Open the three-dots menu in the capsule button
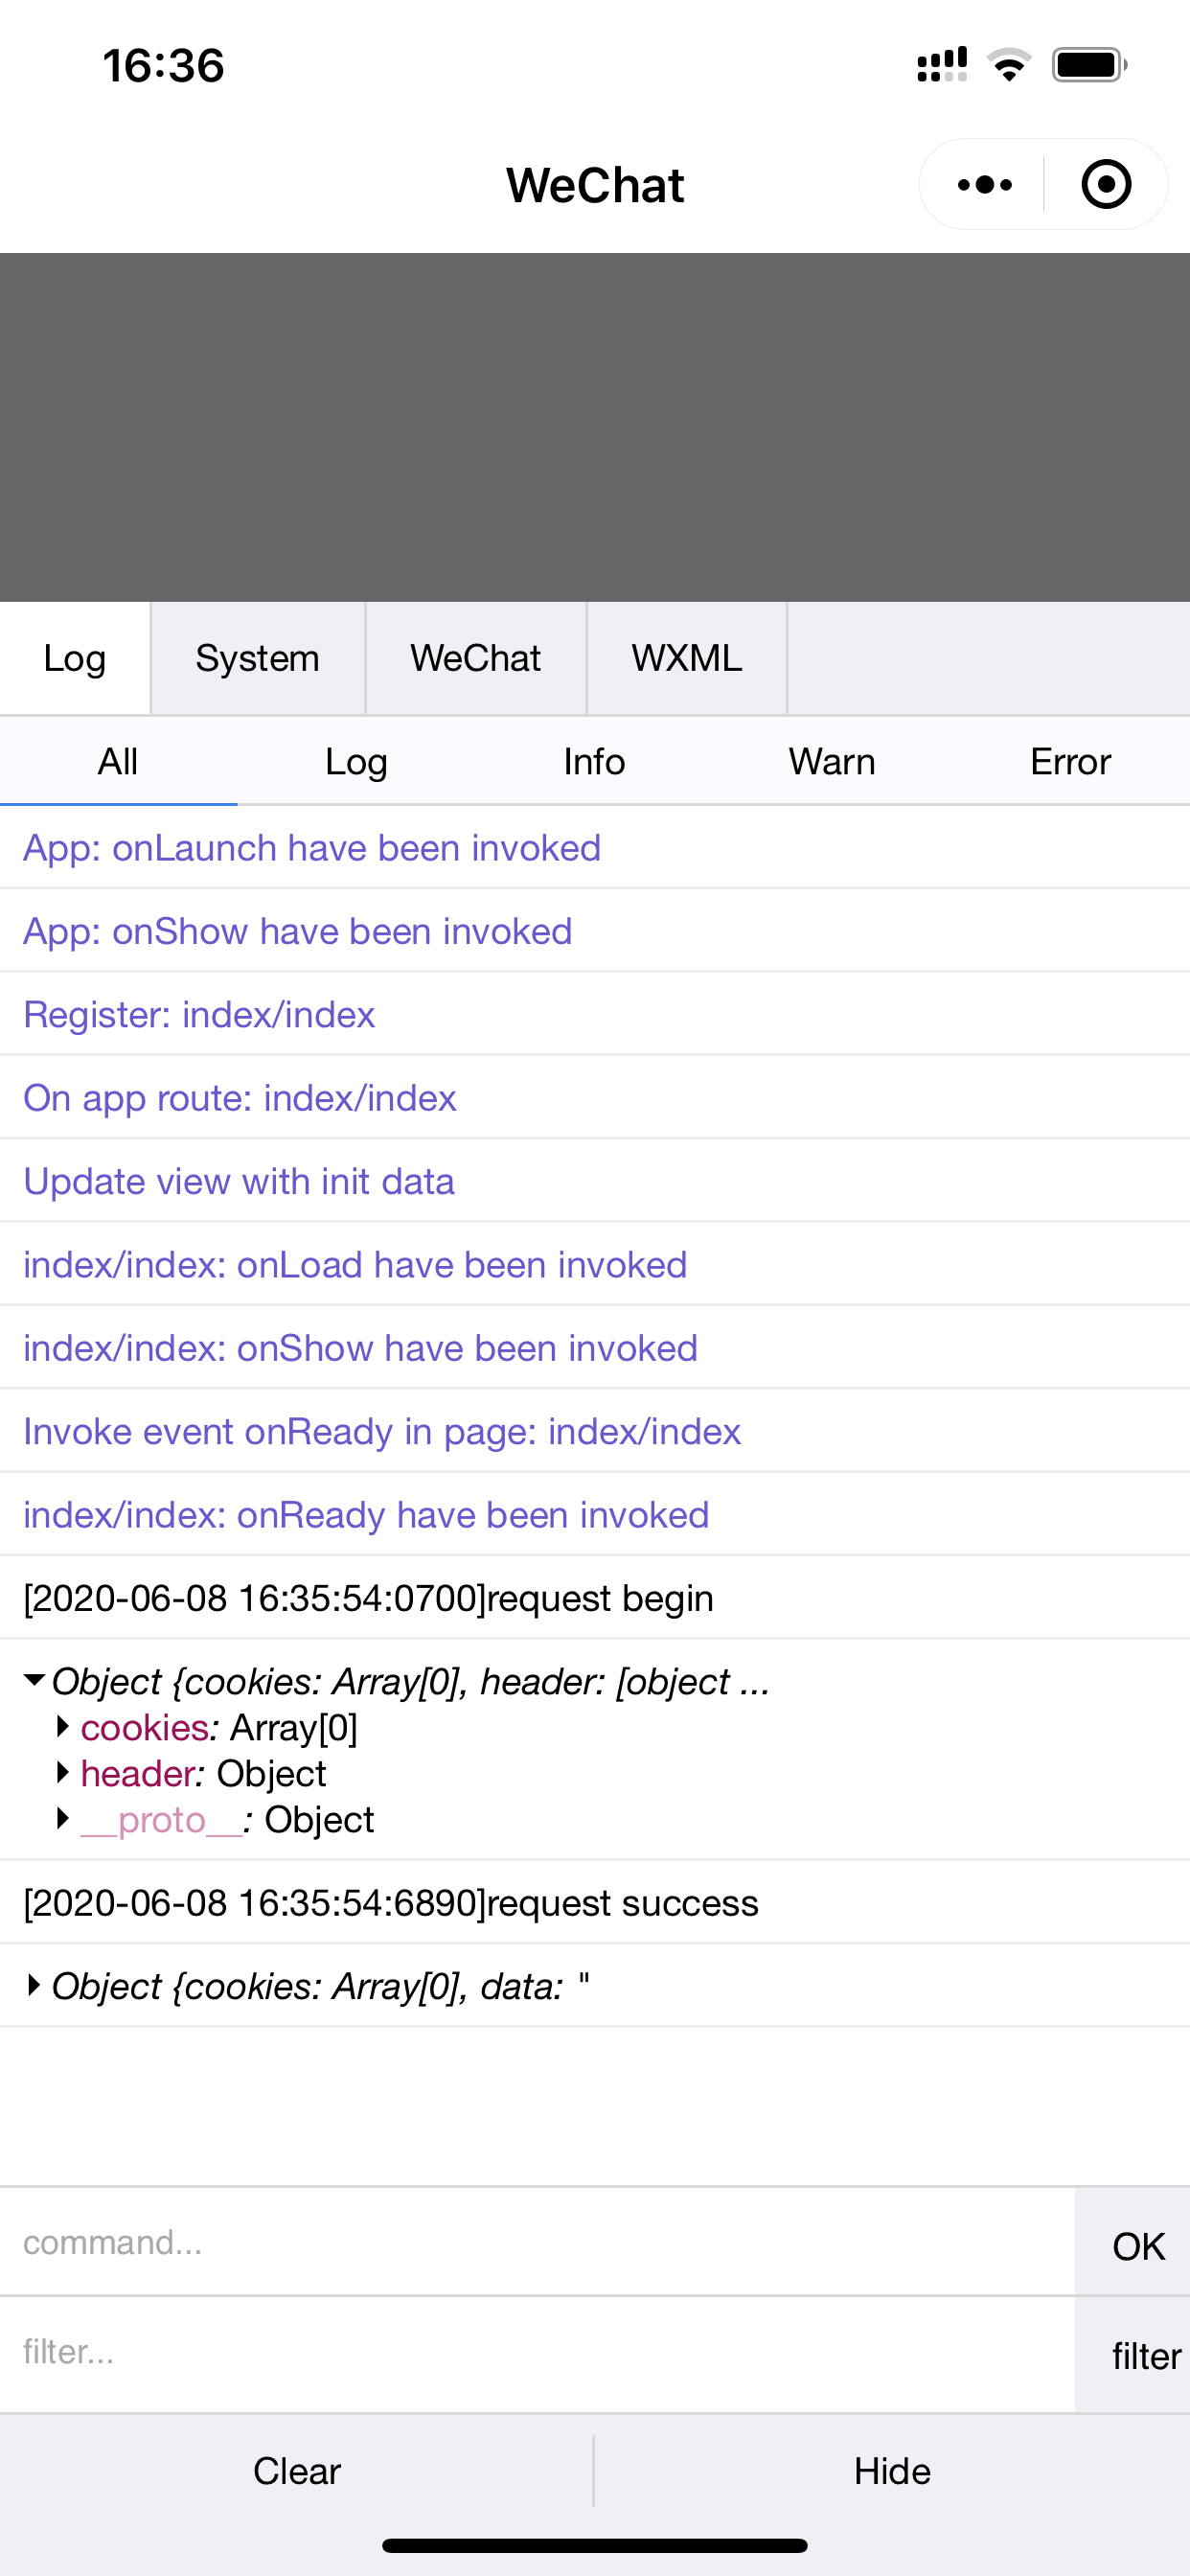 click(x=984, y=185)
